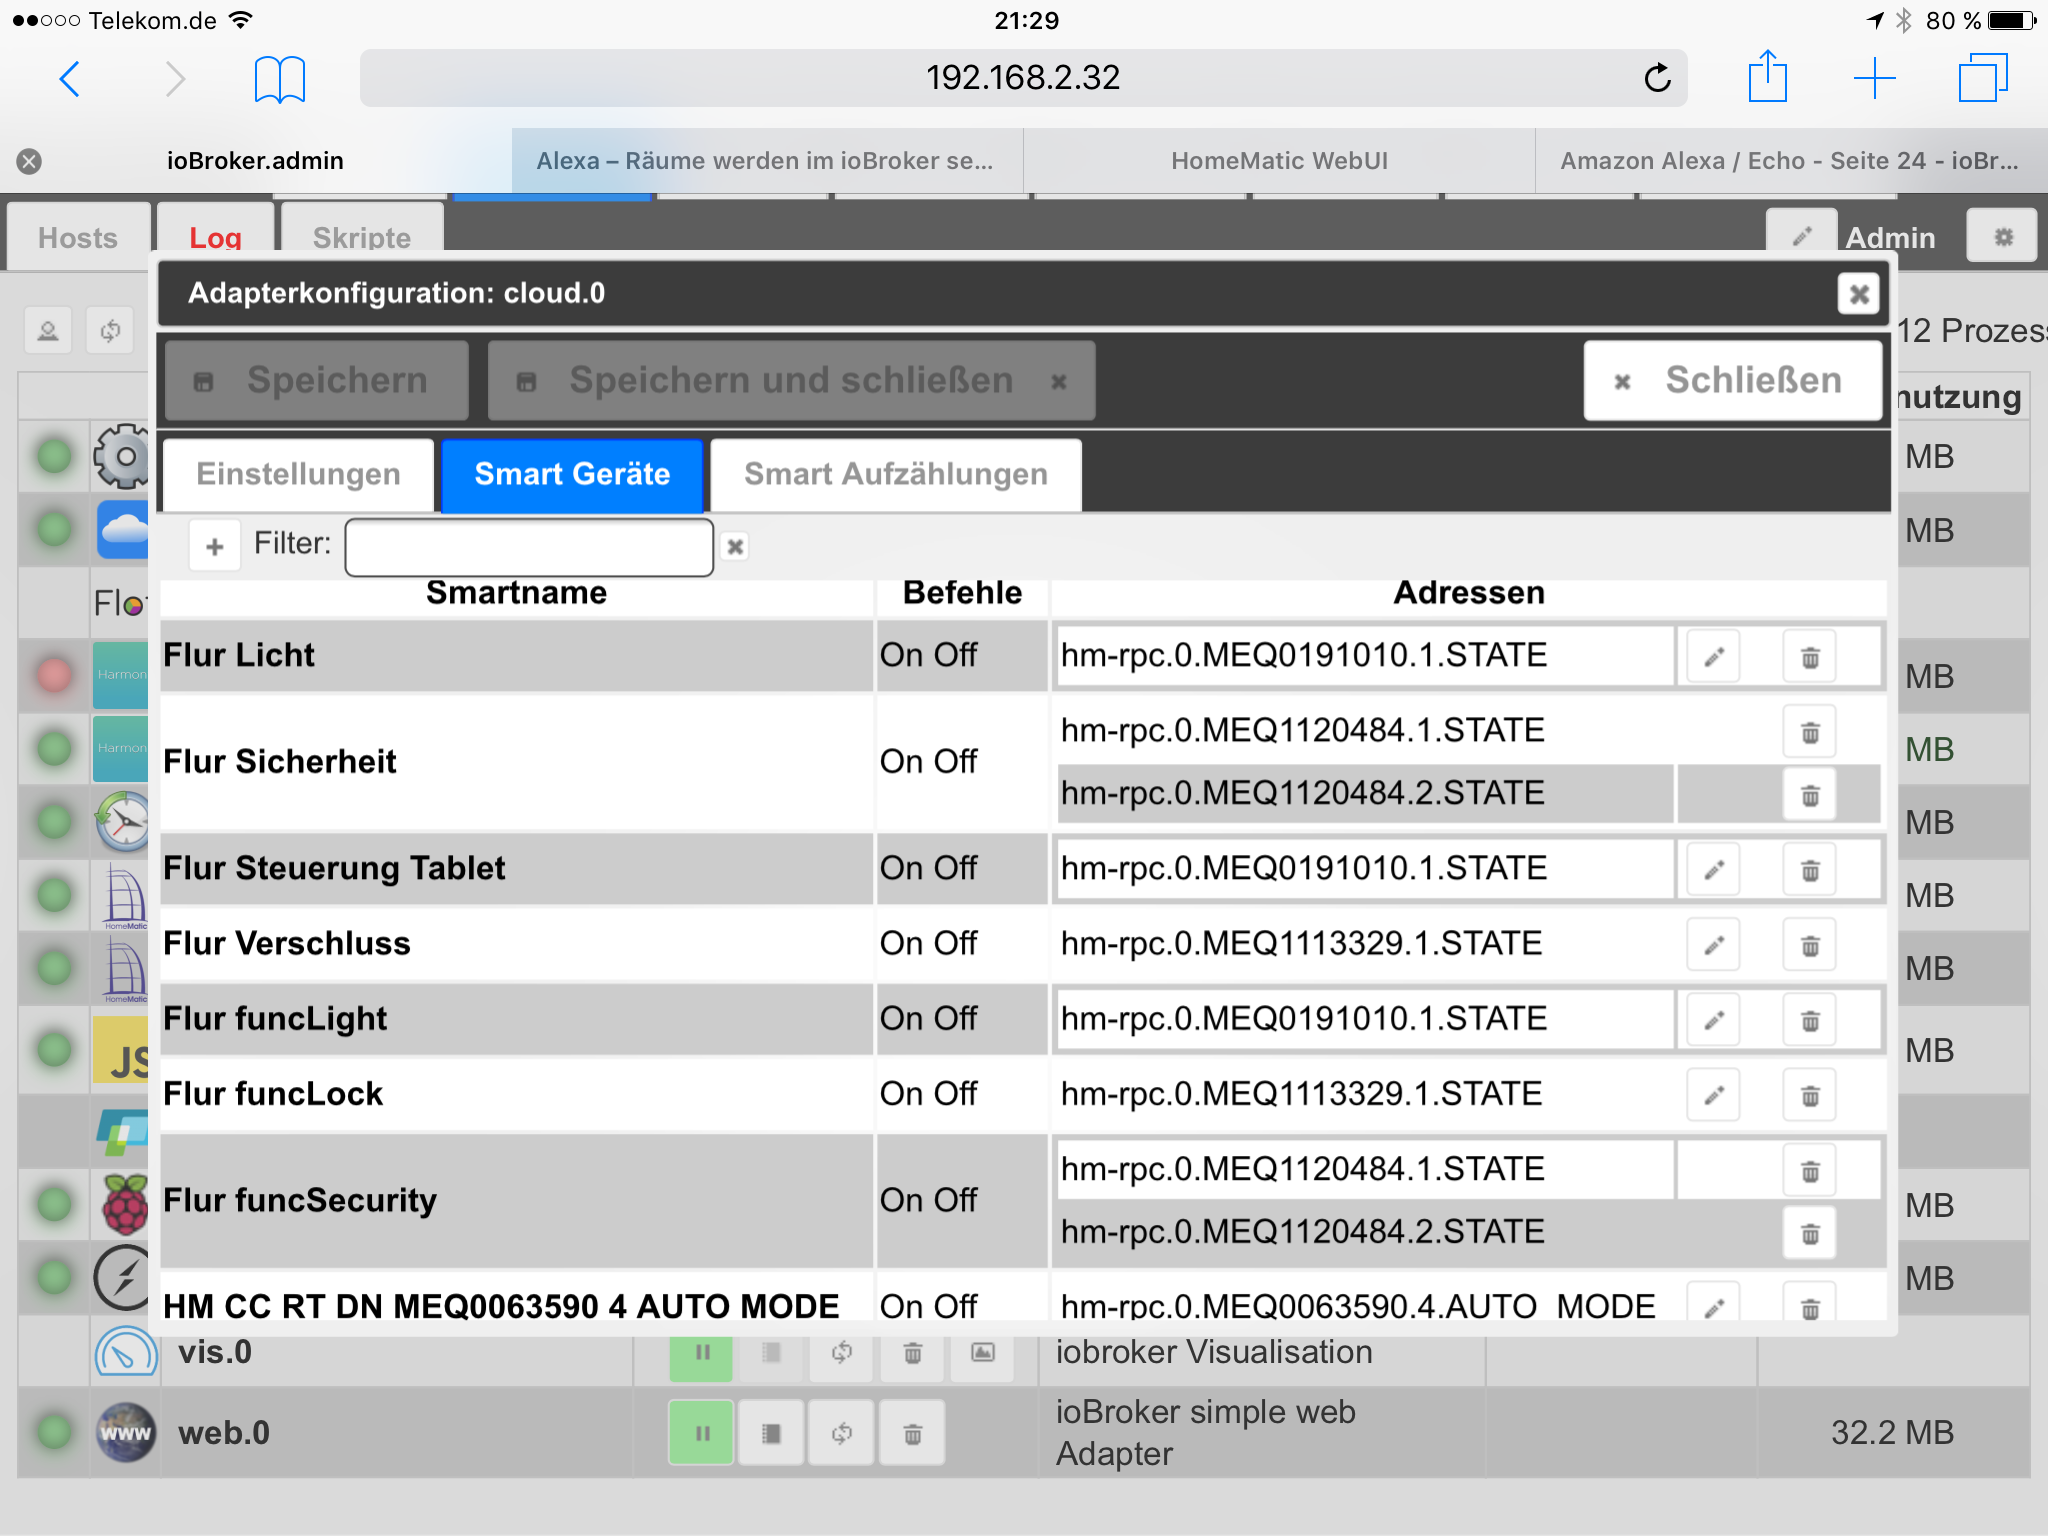The image size is (2048, 1536).
Task: Tap the 192.168.2.32 address field
Action: click(x=1023, y=78)
